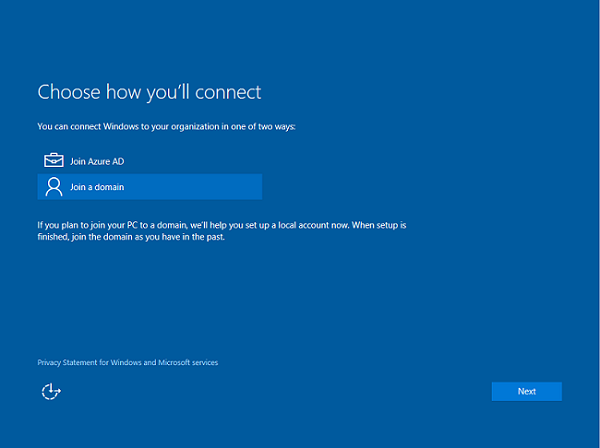The height and width of the screenshot is (448, 600).
Task: Click the words 'Microsoft services' in privacy link
Action: click(x=189, y=362)
